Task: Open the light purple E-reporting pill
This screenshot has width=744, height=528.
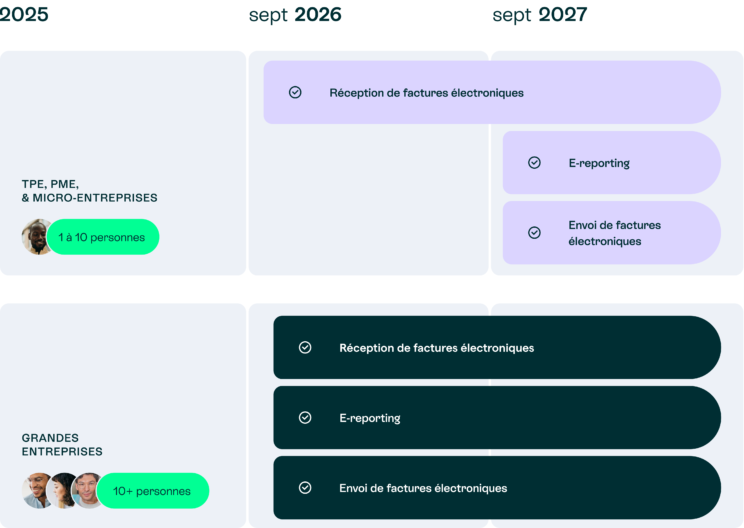Action: point(612,162)
